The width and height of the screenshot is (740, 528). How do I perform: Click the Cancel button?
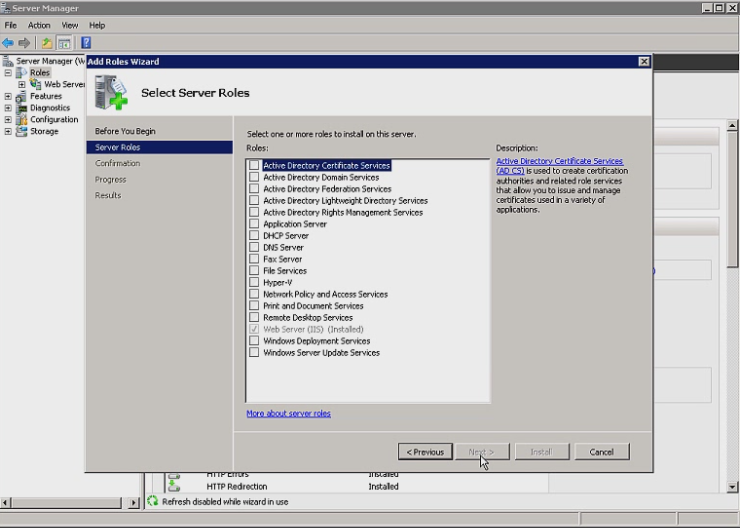coord(602,452)
